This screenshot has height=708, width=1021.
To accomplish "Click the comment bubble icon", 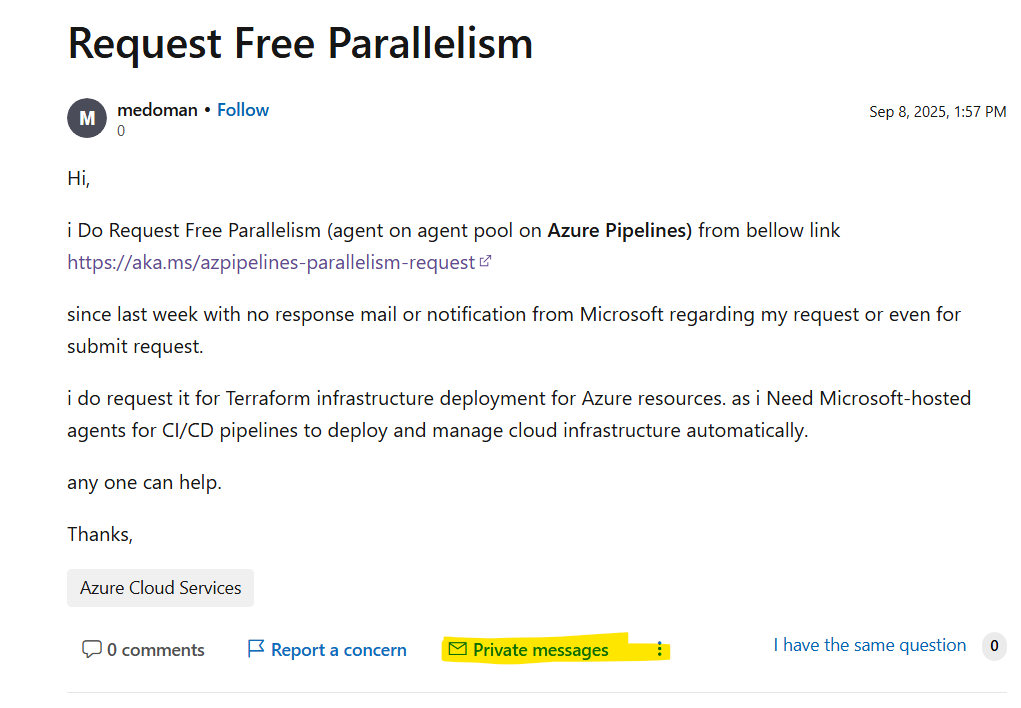I will click(x=91, y=650).
